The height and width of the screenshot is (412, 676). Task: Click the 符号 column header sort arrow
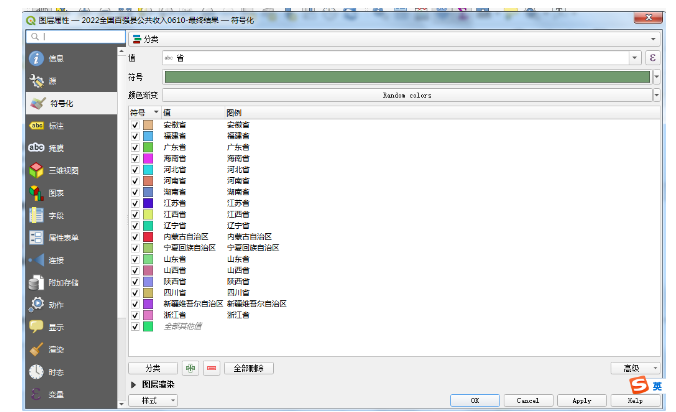(x=156, y=112)
